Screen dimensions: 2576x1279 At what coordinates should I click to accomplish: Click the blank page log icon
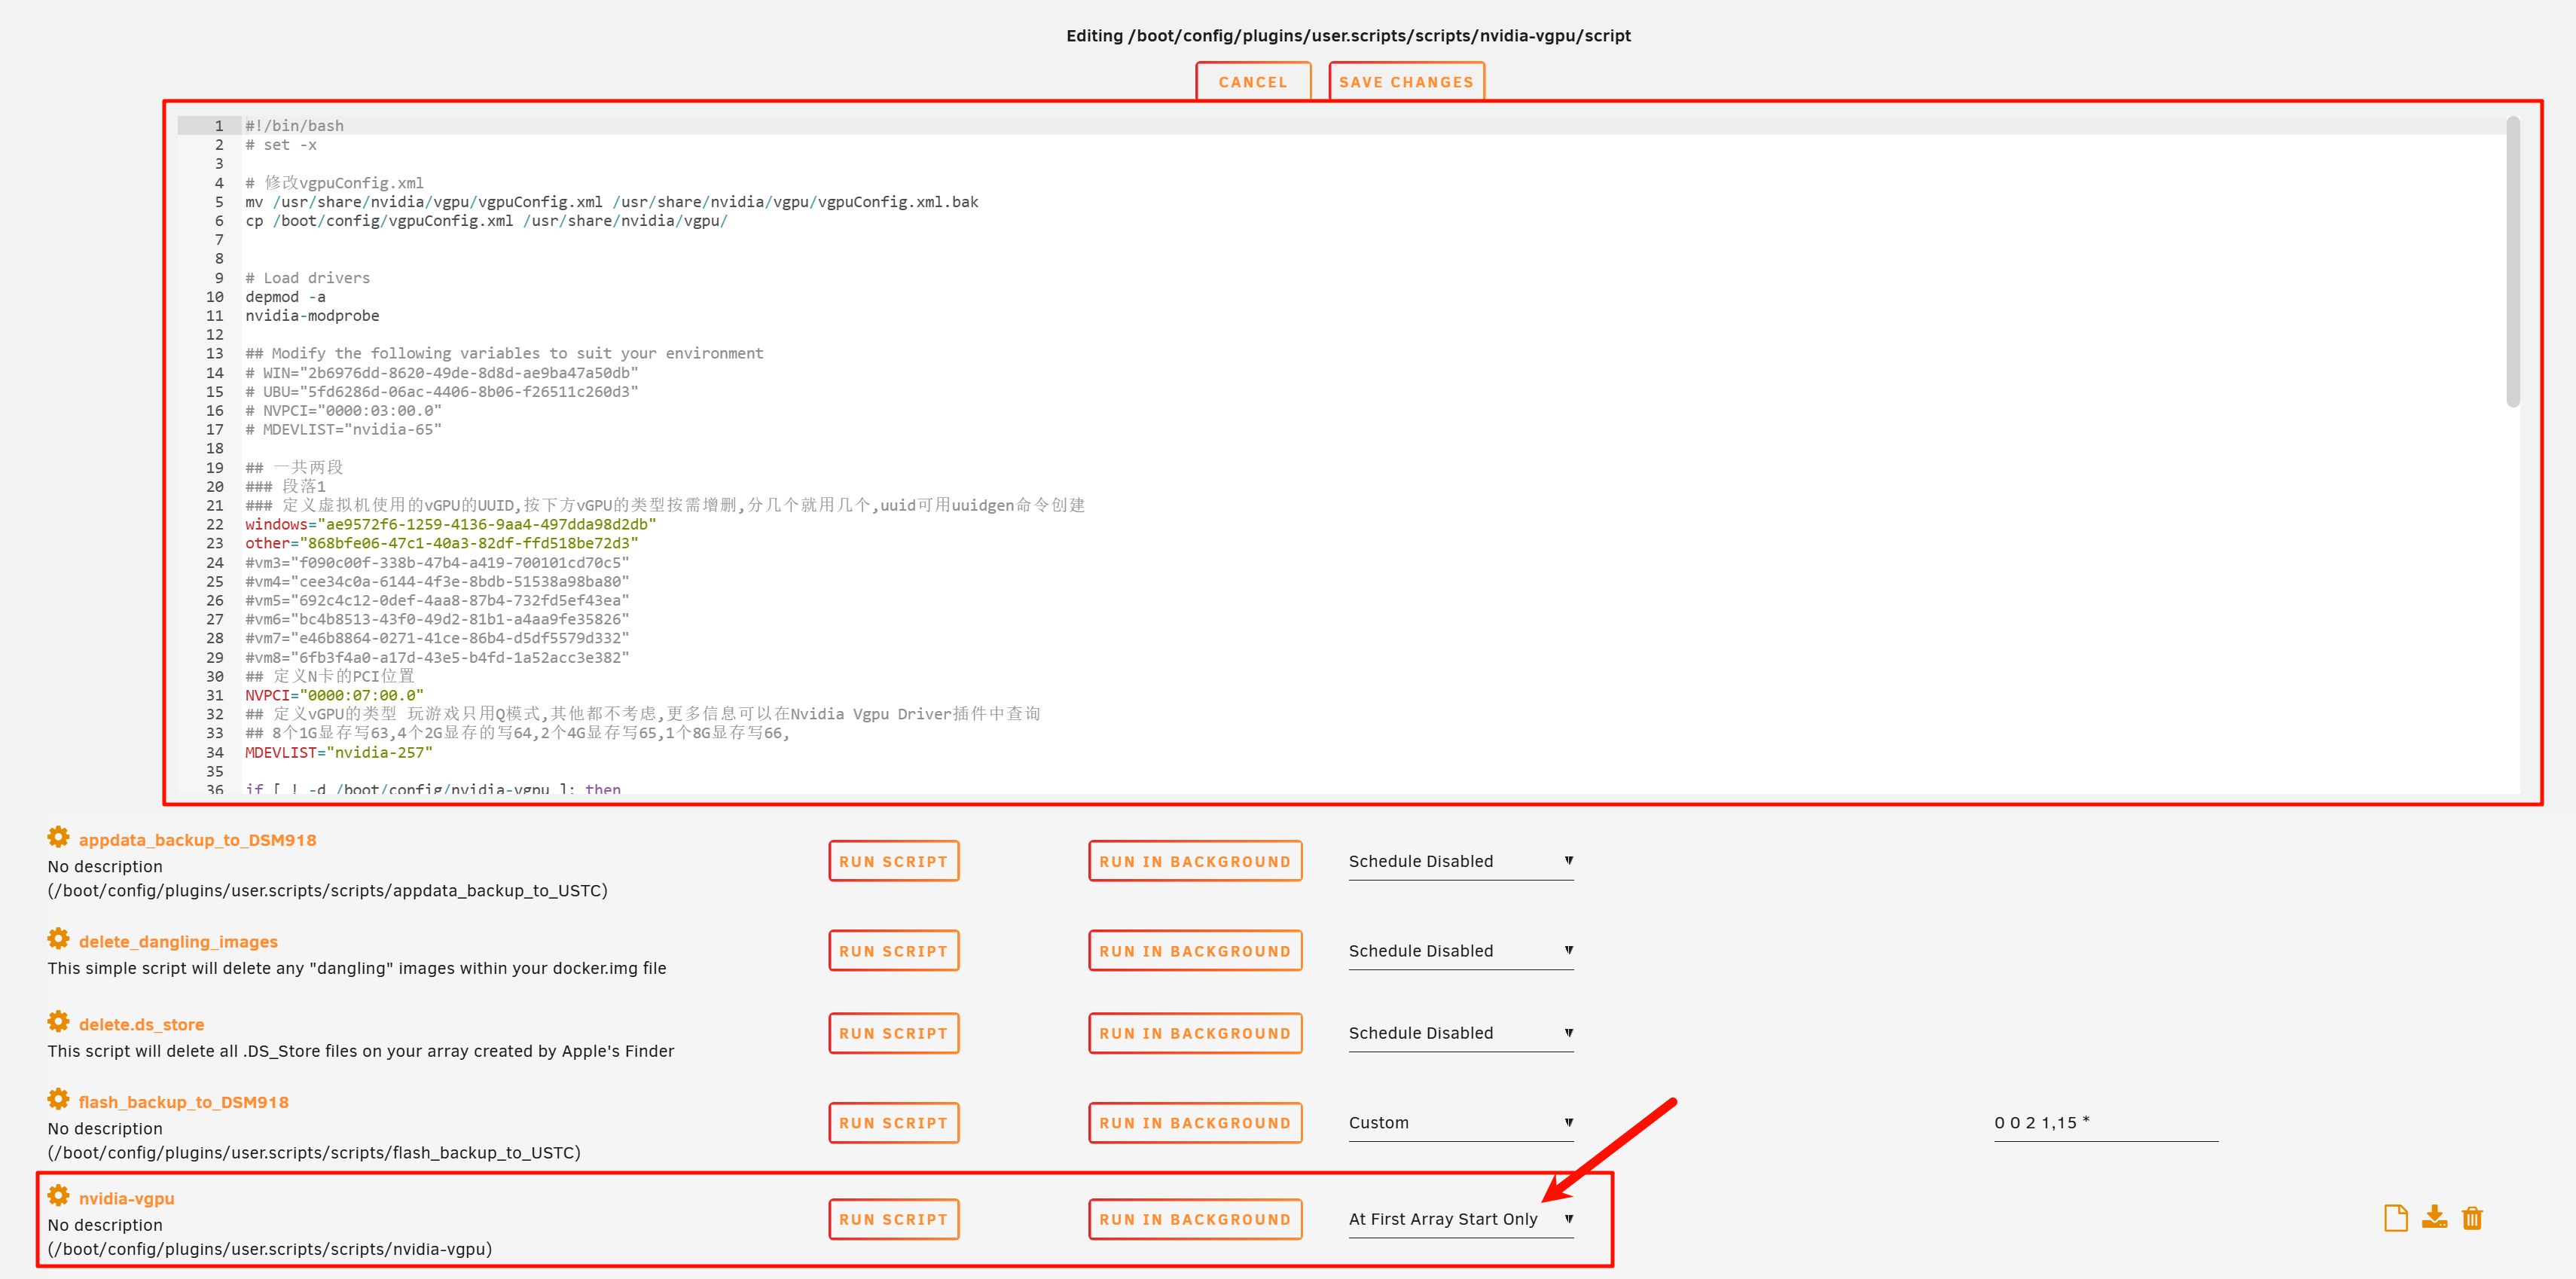pos(2395,1218)
